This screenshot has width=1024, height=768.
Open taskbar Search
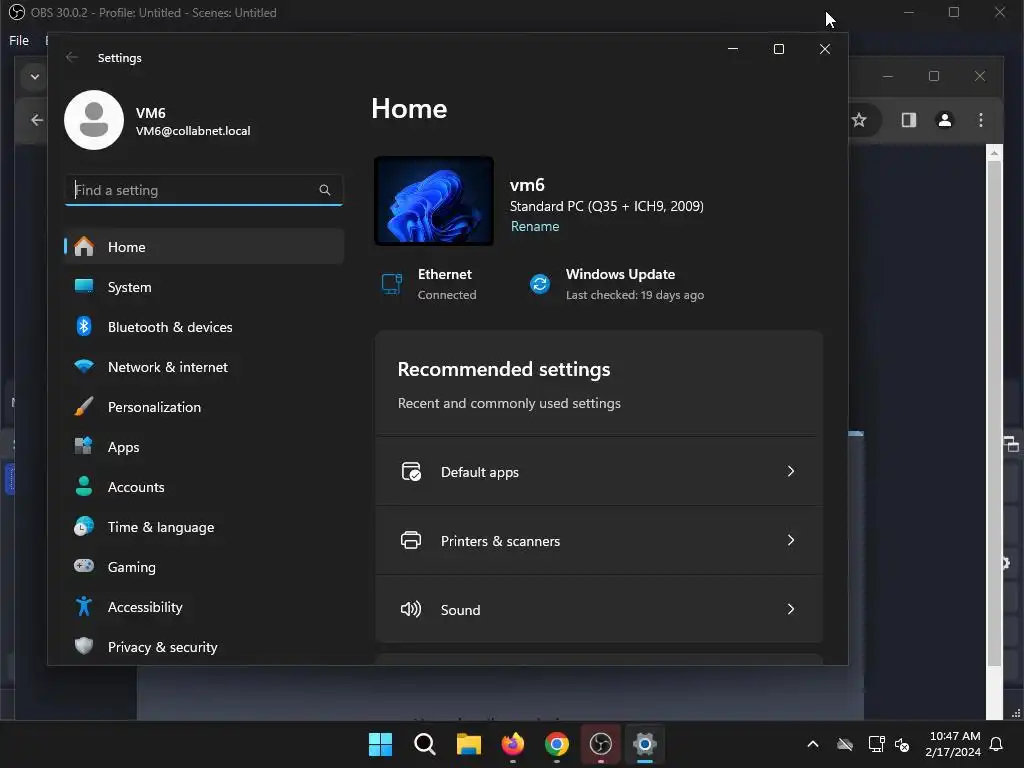click(x=424, y=744)
